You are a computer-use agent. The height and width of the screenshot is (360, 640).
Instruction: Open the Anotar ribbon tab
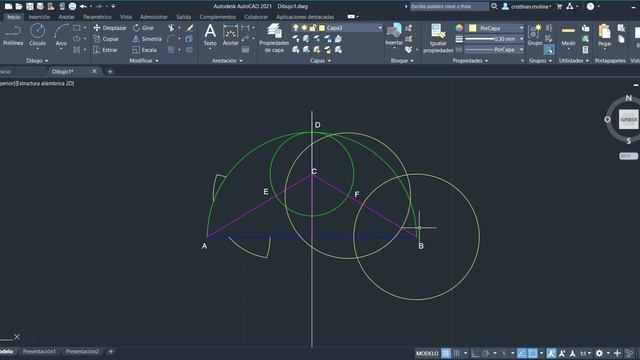pyautogui.click(x=67, y=17)
